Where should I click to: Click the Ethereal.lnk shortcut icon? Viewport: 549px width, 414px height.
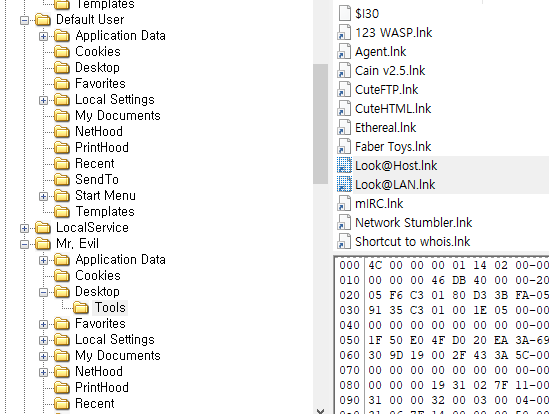[x=344, y=127]
